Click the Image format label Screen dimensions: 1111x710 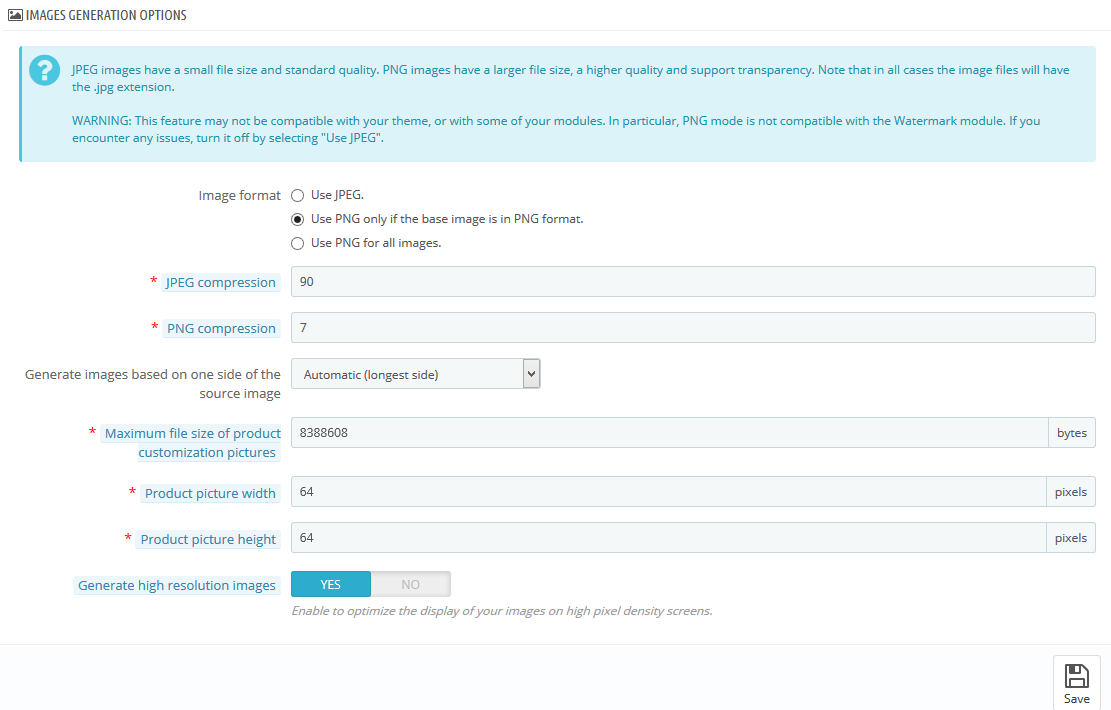[239, 196]
